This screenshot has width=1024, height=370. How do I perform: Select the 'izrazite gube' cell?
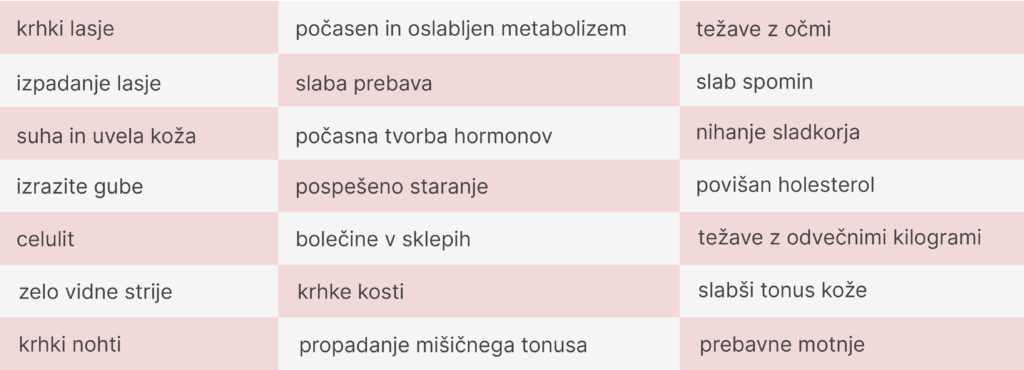[138, 186]
